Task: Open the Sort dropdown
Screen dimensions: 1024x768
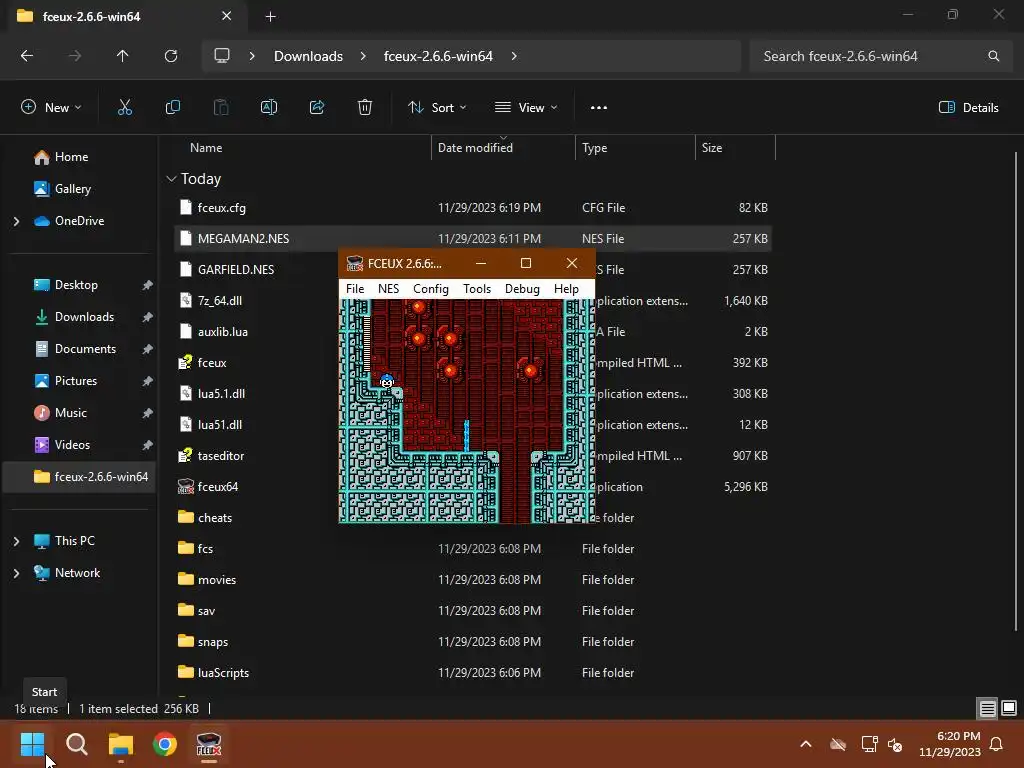Action: (x=437, y=108)
